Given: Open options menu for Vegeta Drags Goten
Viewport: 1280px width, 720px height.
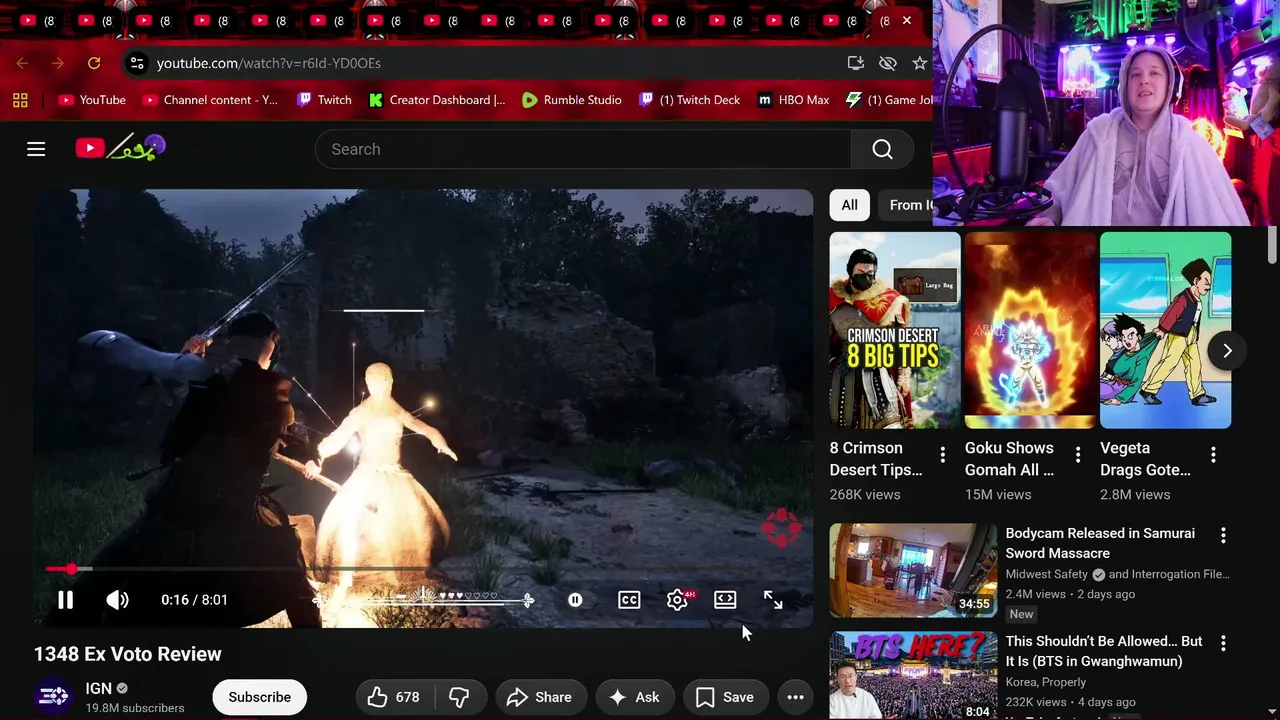Looking at the screenshot, I should click(x=1213, y=455).
